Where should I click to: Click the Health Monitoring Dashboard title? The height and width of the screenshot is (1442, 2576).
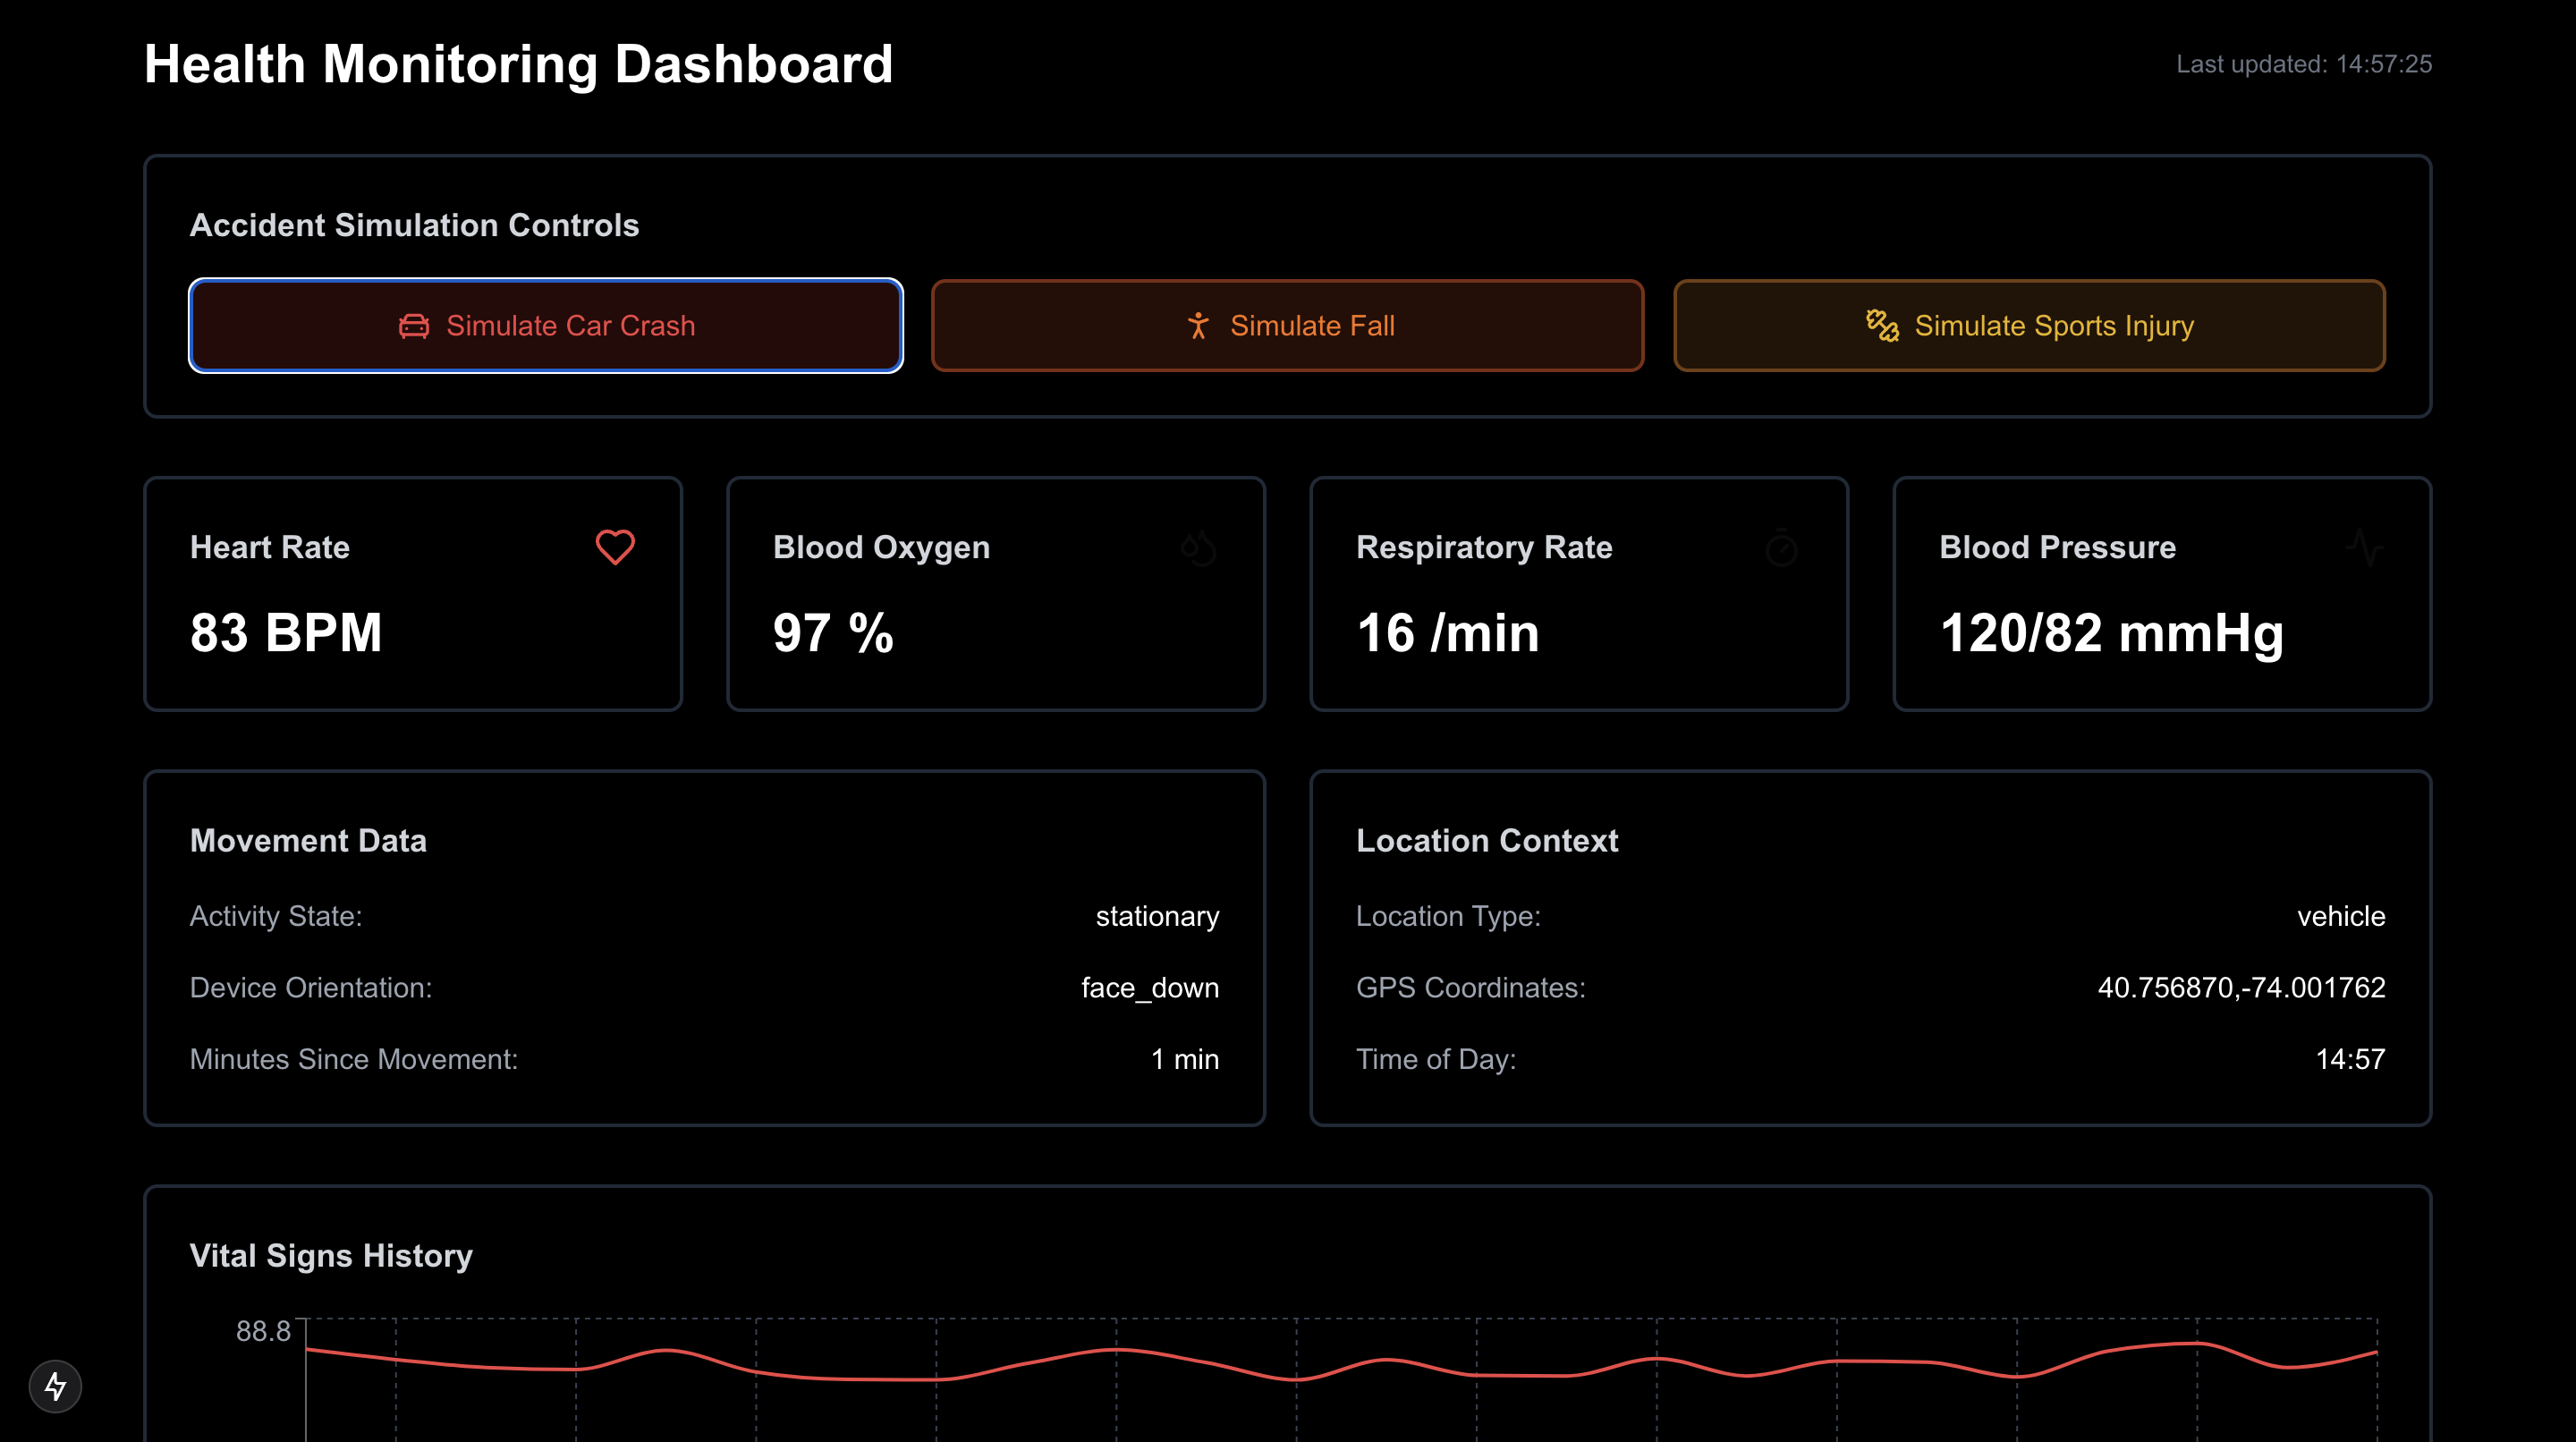(x=518, y=64)
